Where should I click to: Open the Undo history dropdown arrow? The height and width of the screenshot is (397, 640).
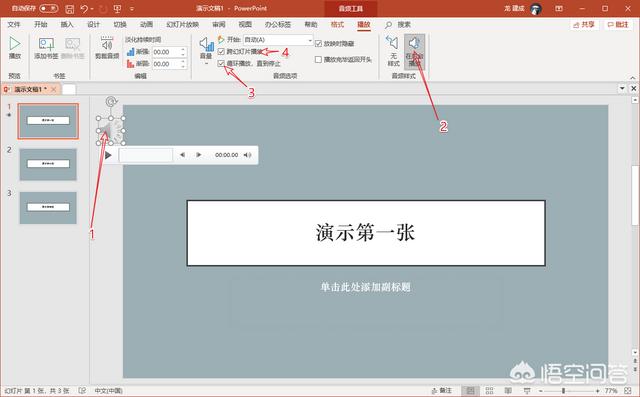pyautogui.click(x=92, y=9)
